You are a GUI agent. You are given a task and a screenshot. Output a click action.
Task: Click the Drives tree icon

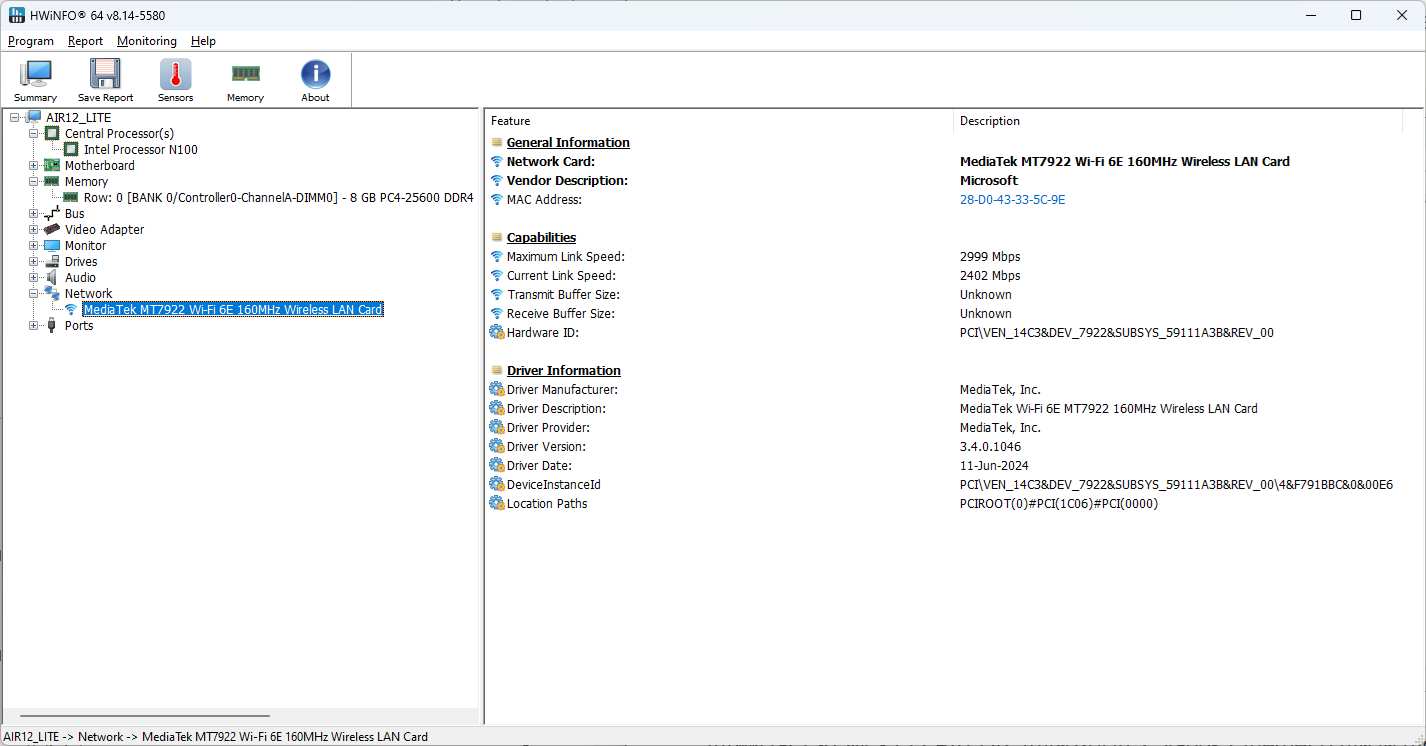(x=52, y=262)
